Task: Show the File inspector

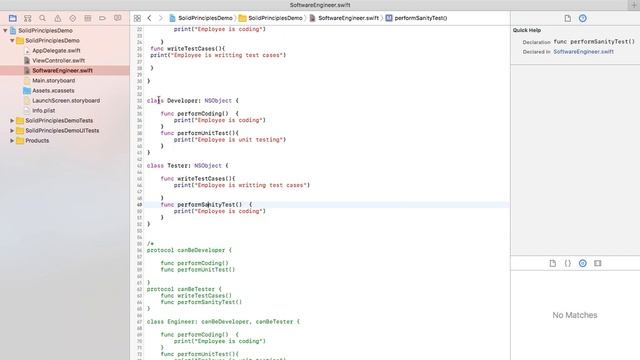Action: pyautogui.click(x=568, y=18)
